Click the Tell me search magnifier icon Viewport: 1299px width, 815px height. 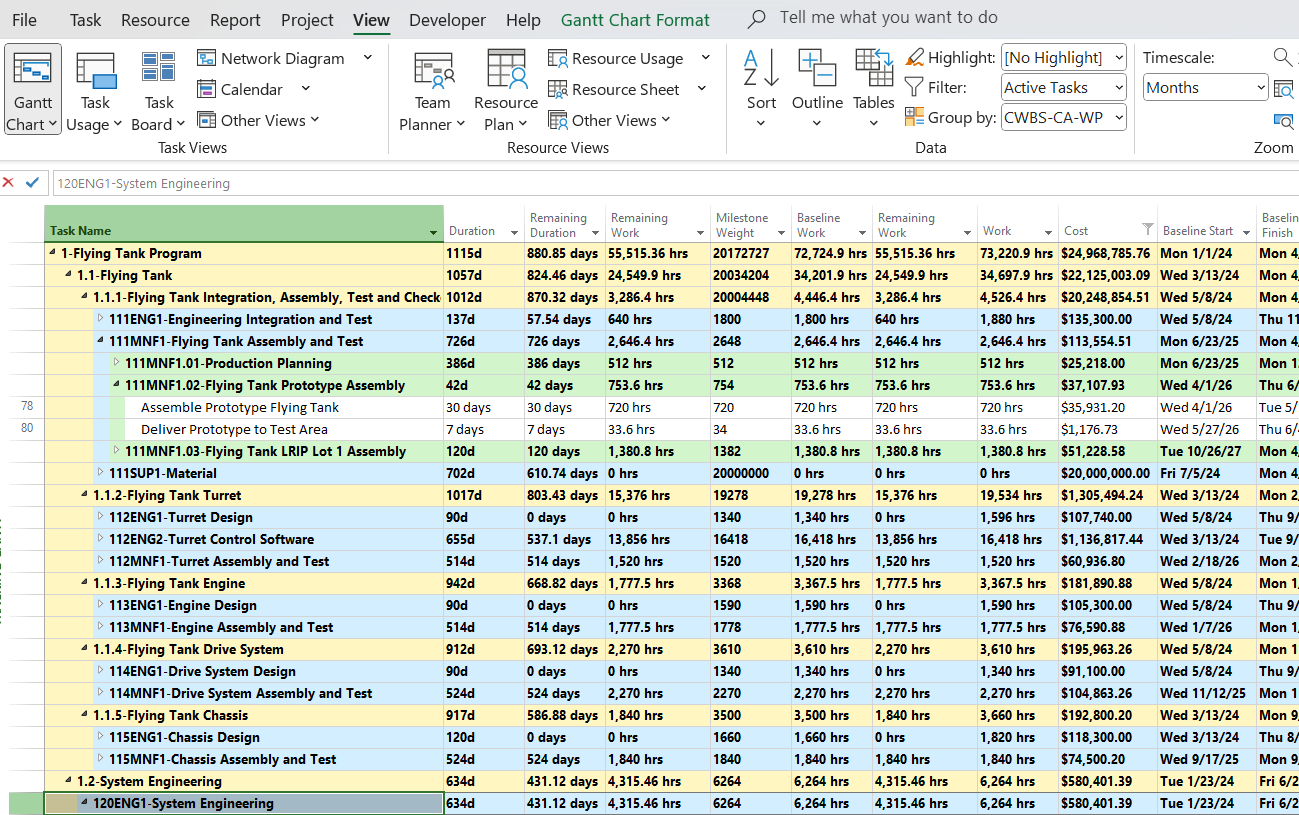coord(757,18)
